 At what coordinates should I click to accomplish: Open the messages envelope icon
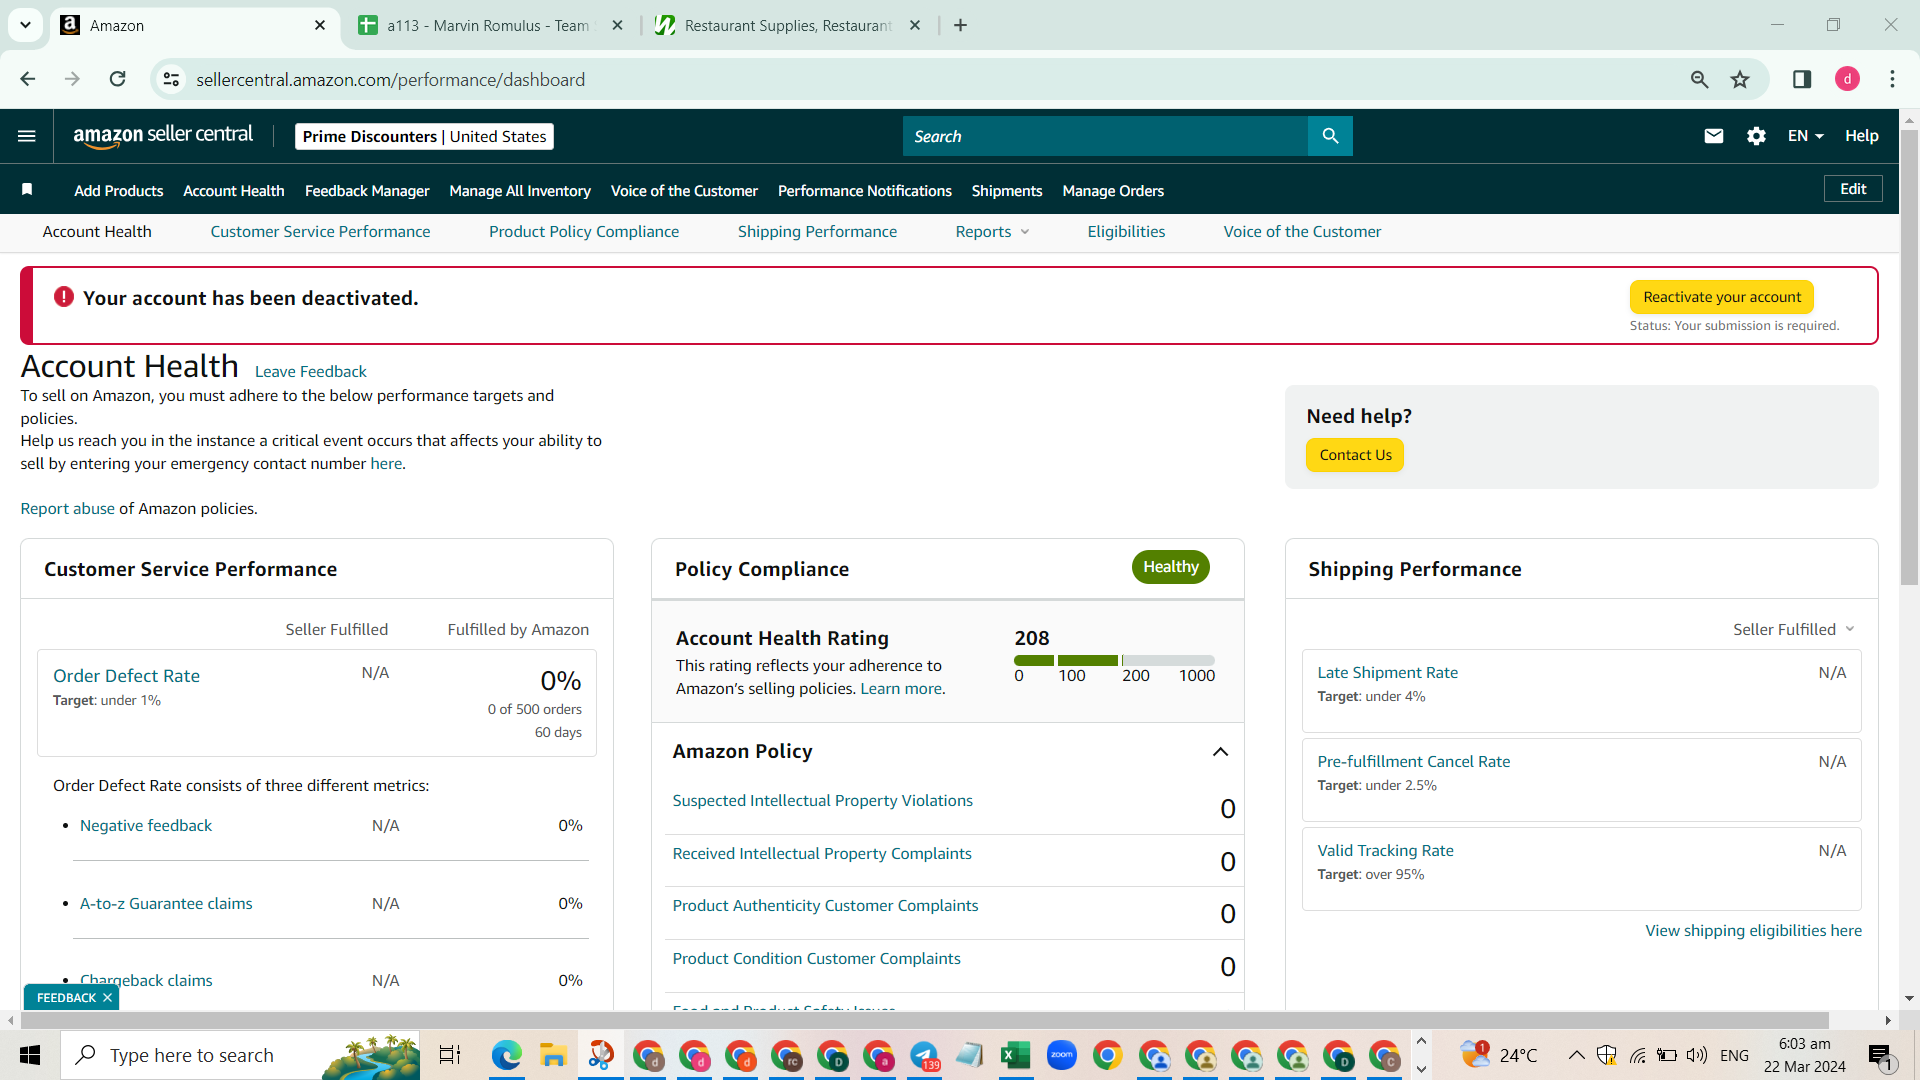point(1714,136)
